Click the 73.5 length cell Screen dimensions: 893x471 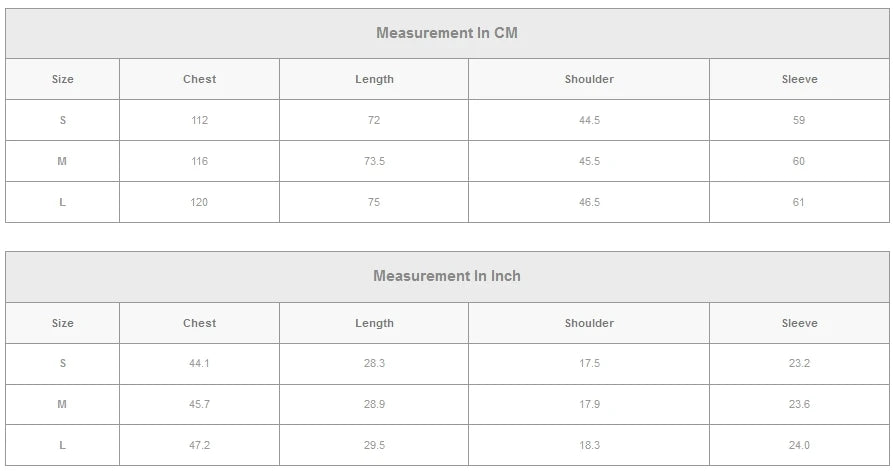coord(374,161)
